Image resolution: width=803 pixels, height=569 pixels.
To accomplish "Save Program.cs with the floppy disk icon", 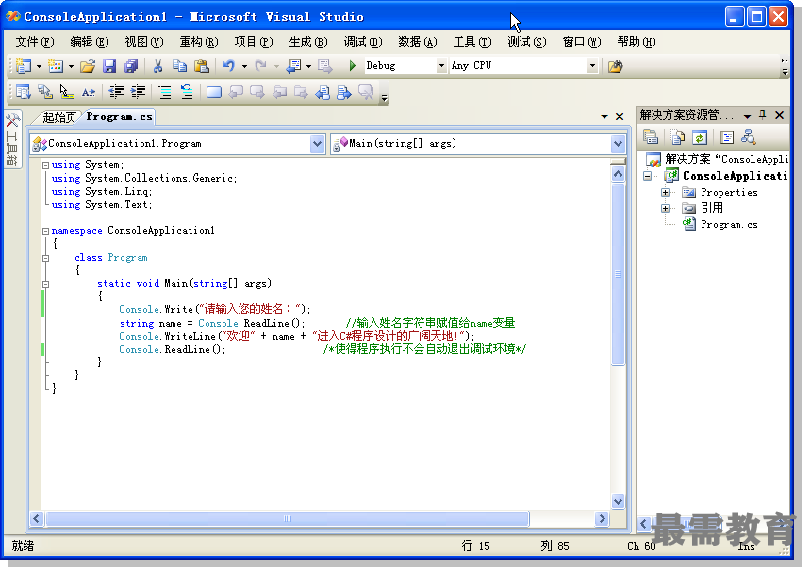I will coord(110,66).
